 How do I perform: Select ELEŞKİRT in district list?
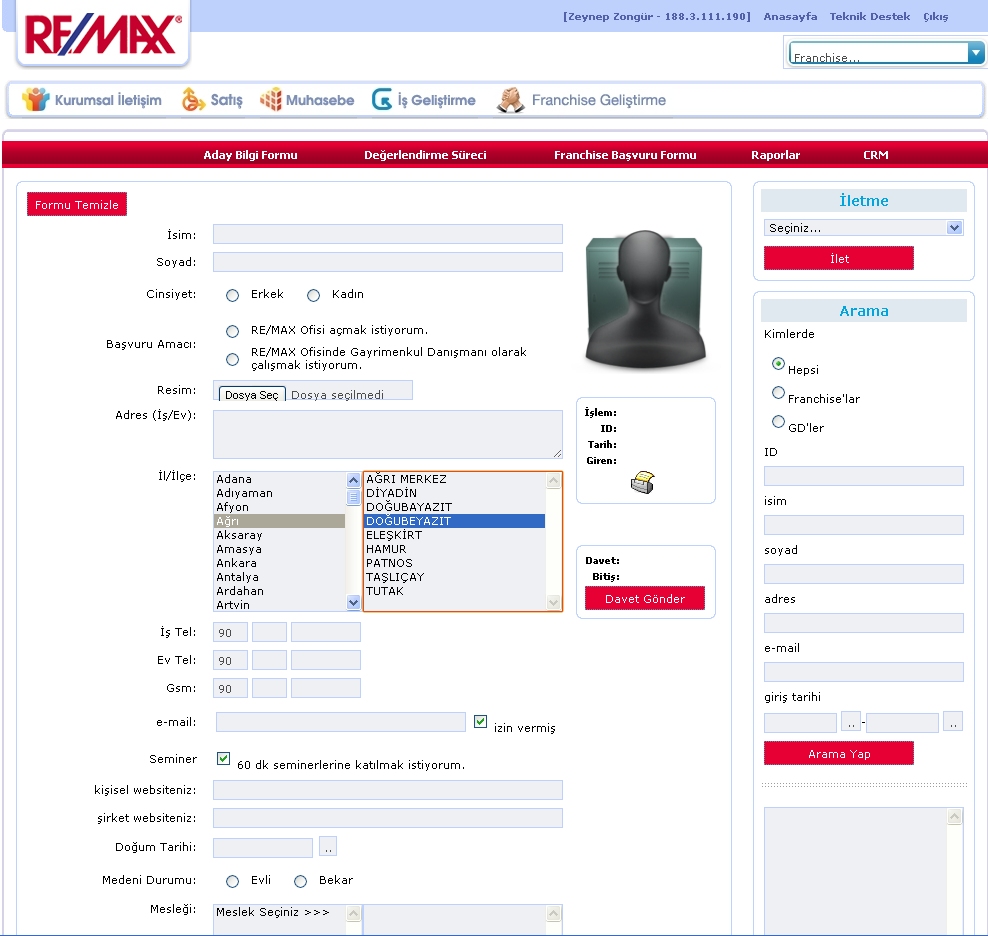454,535
